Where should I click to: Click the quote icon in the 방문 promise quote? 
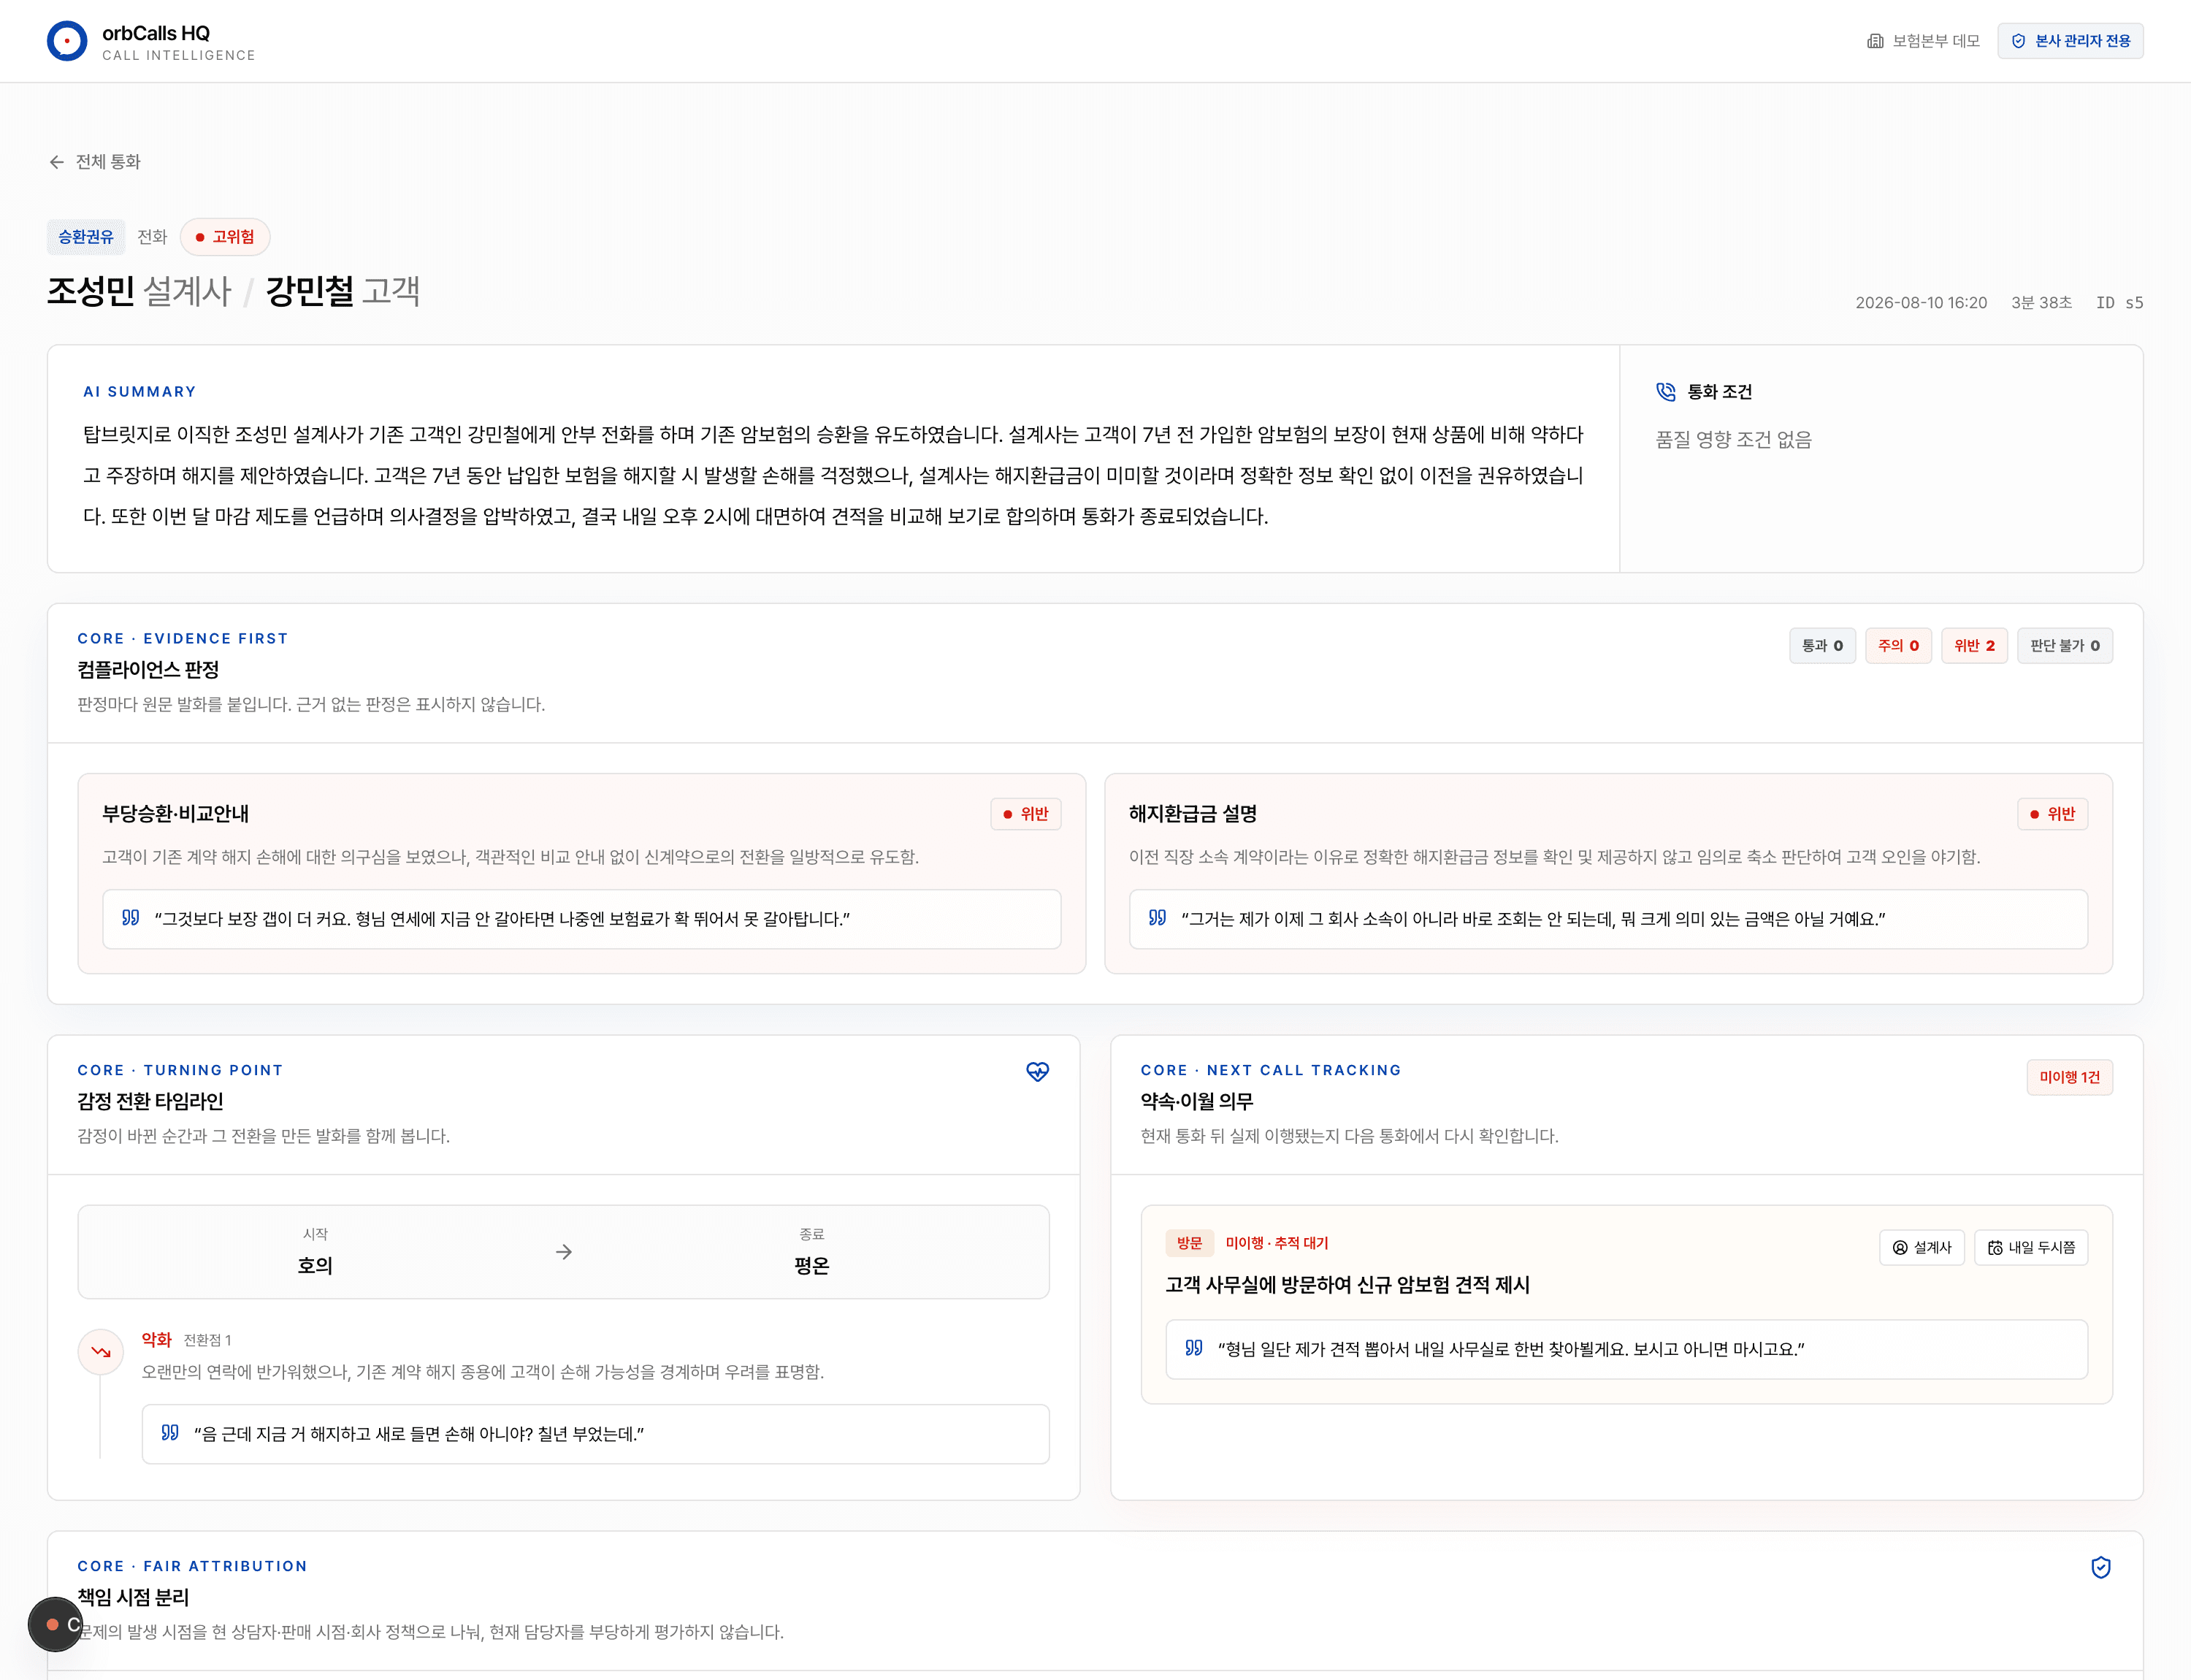(x=1194, y=1348)
